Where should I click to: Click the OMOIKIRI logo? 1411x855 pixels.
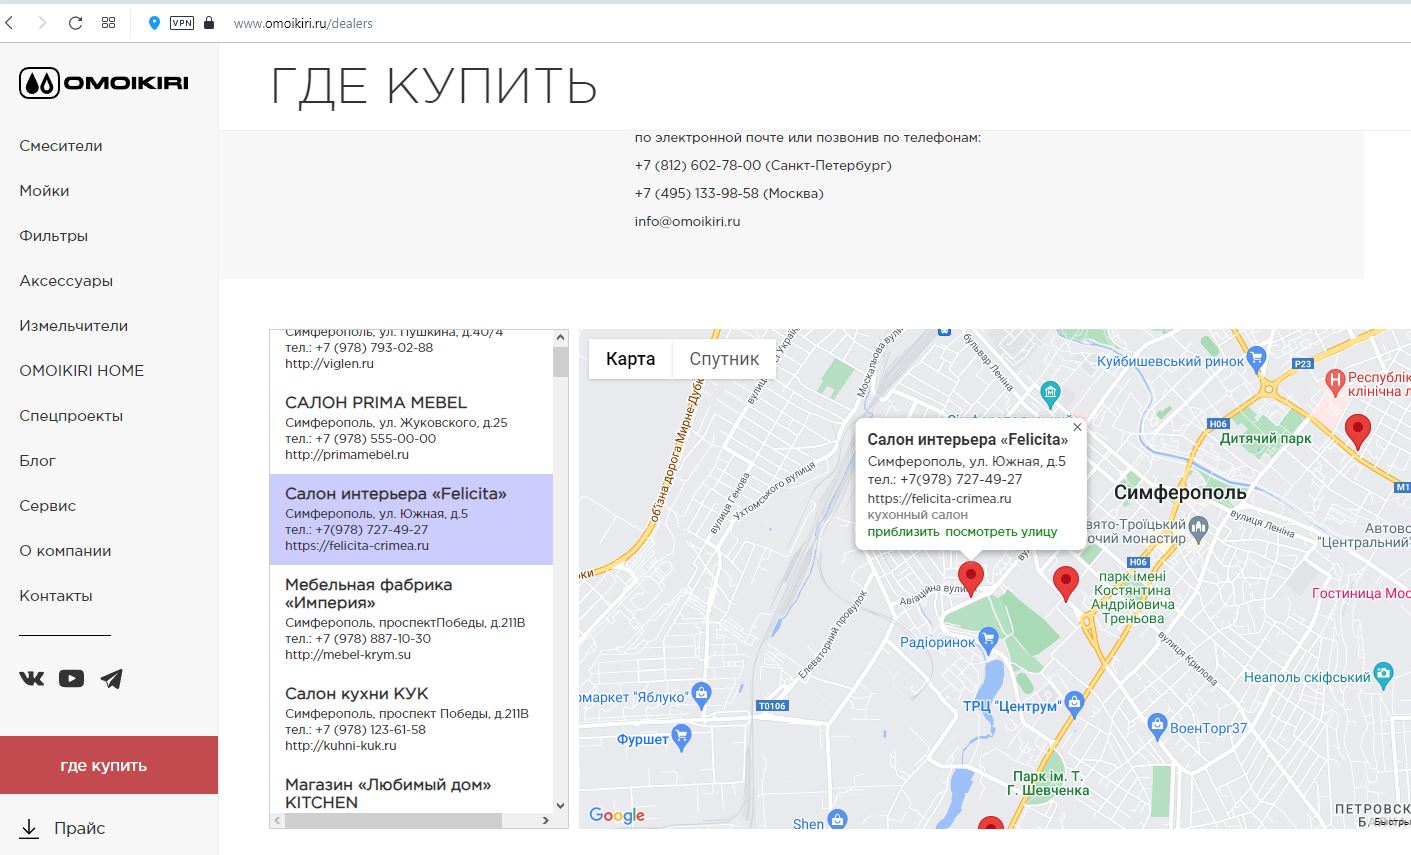tap(104, 83)
